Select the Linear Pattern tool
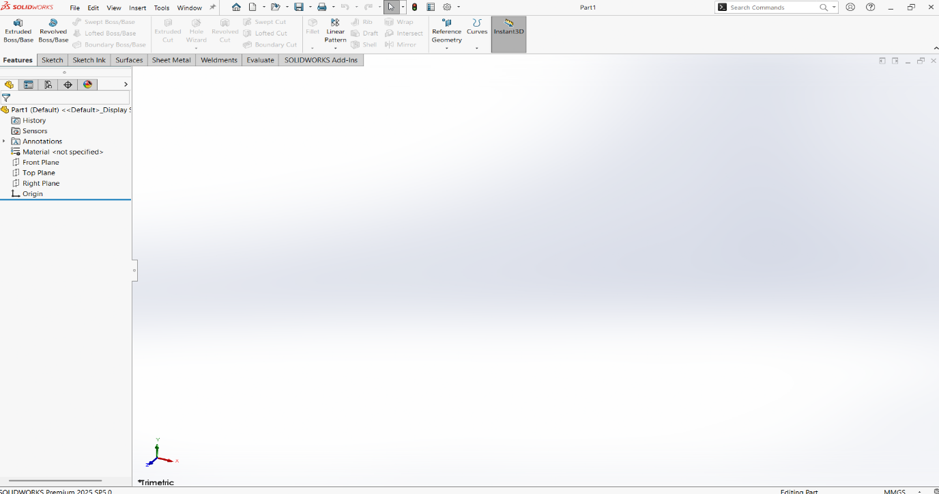 335,31
